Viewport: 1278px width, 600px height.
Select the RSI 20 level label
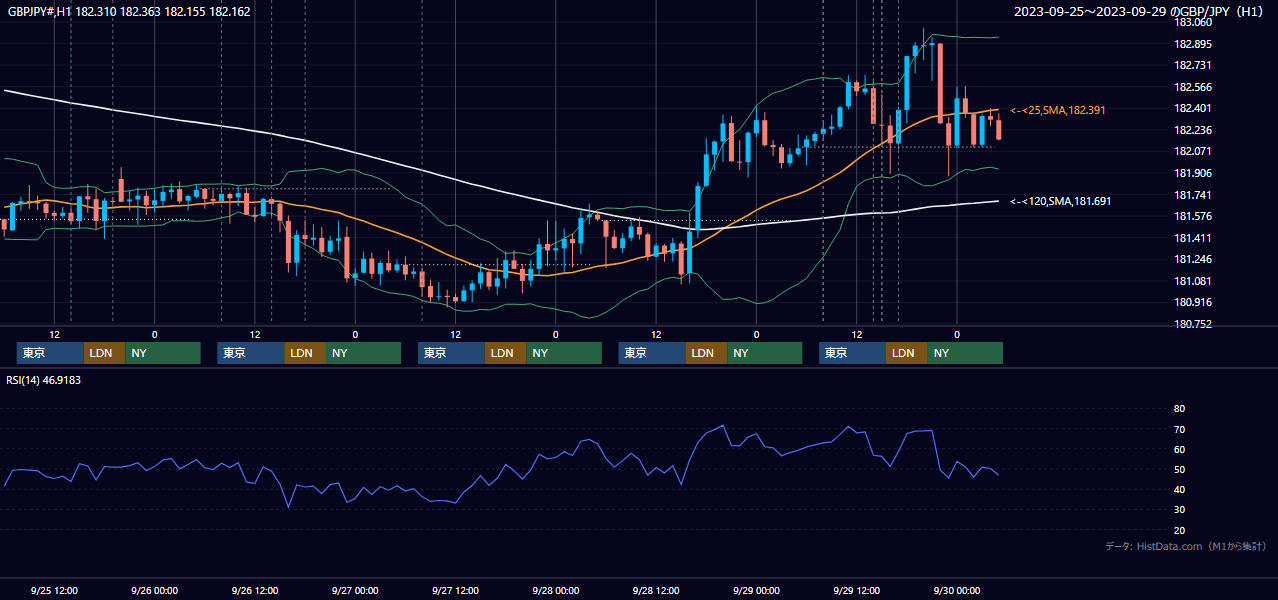[x=1179, y=530]
